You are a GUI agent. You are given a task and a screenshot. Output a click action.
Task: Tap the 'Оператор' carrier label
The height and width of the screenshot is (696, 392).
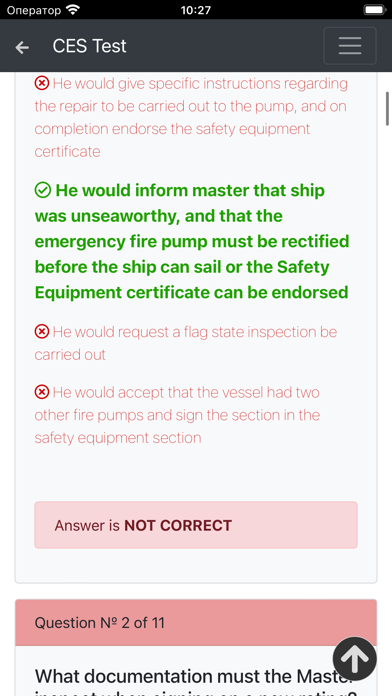pos(34,10)
